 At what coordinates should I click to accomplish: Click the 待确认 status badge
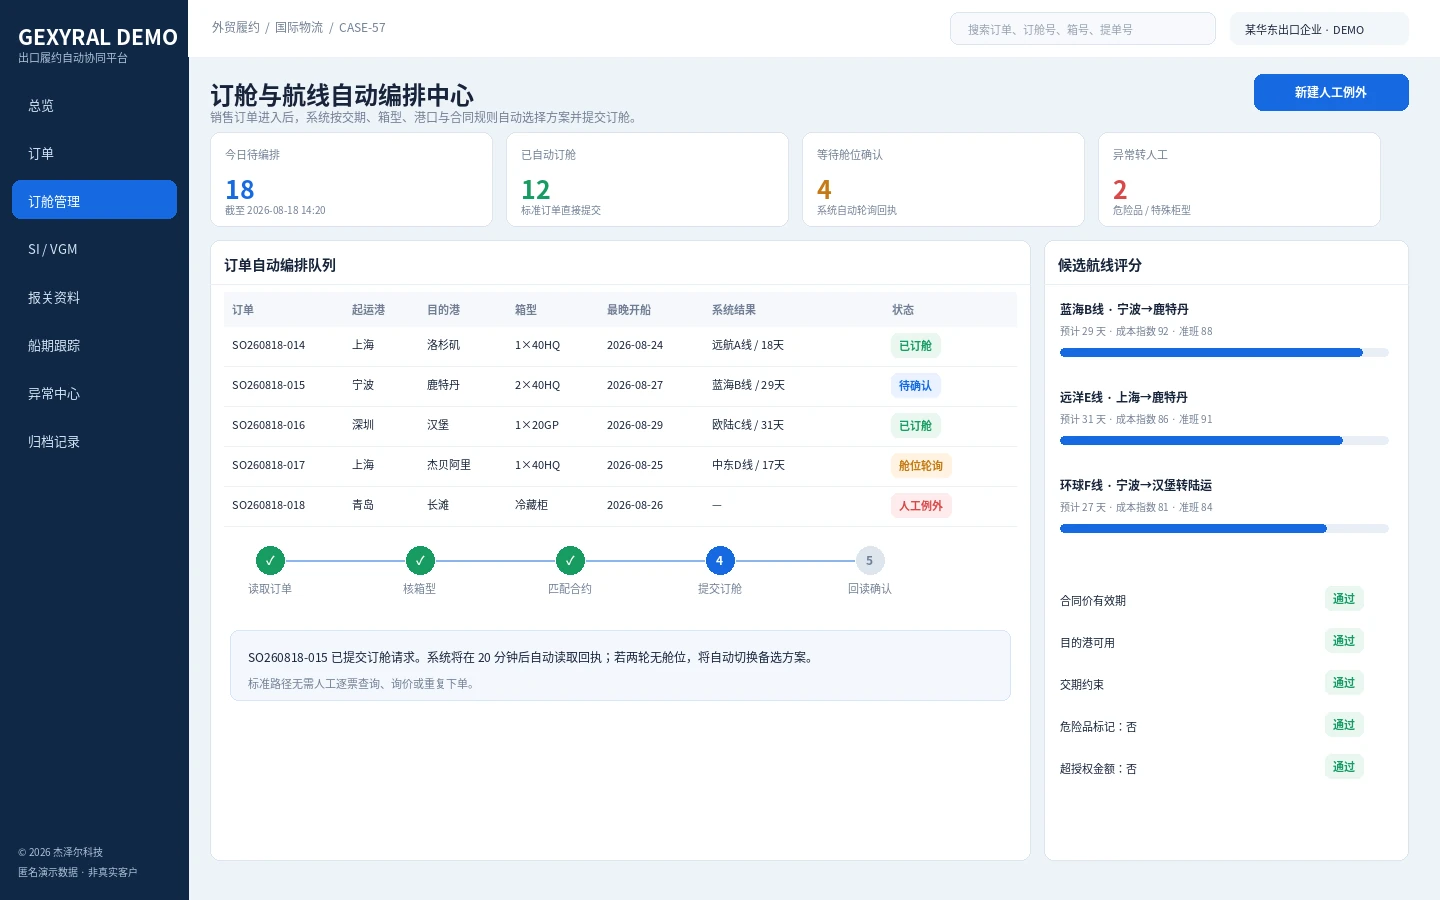pyautogui.click(x=915, y=386)
